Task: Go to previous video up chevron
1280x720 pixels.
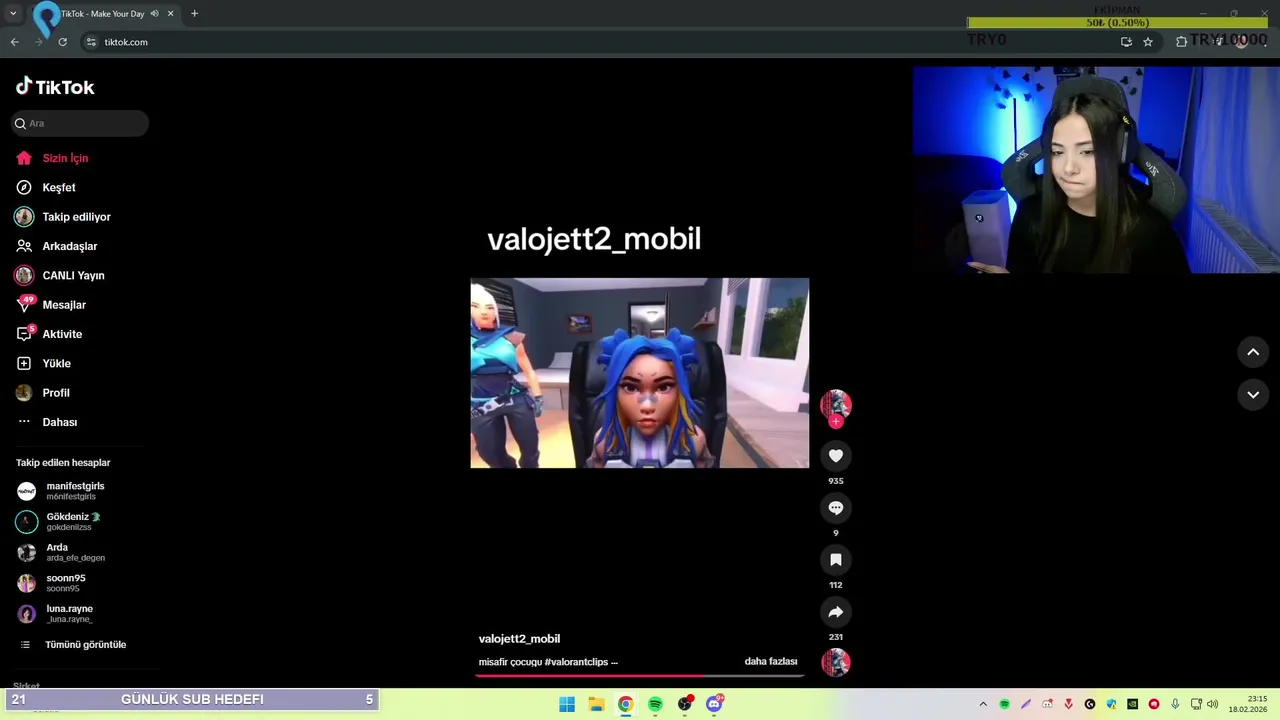Action: [1253, 352]
